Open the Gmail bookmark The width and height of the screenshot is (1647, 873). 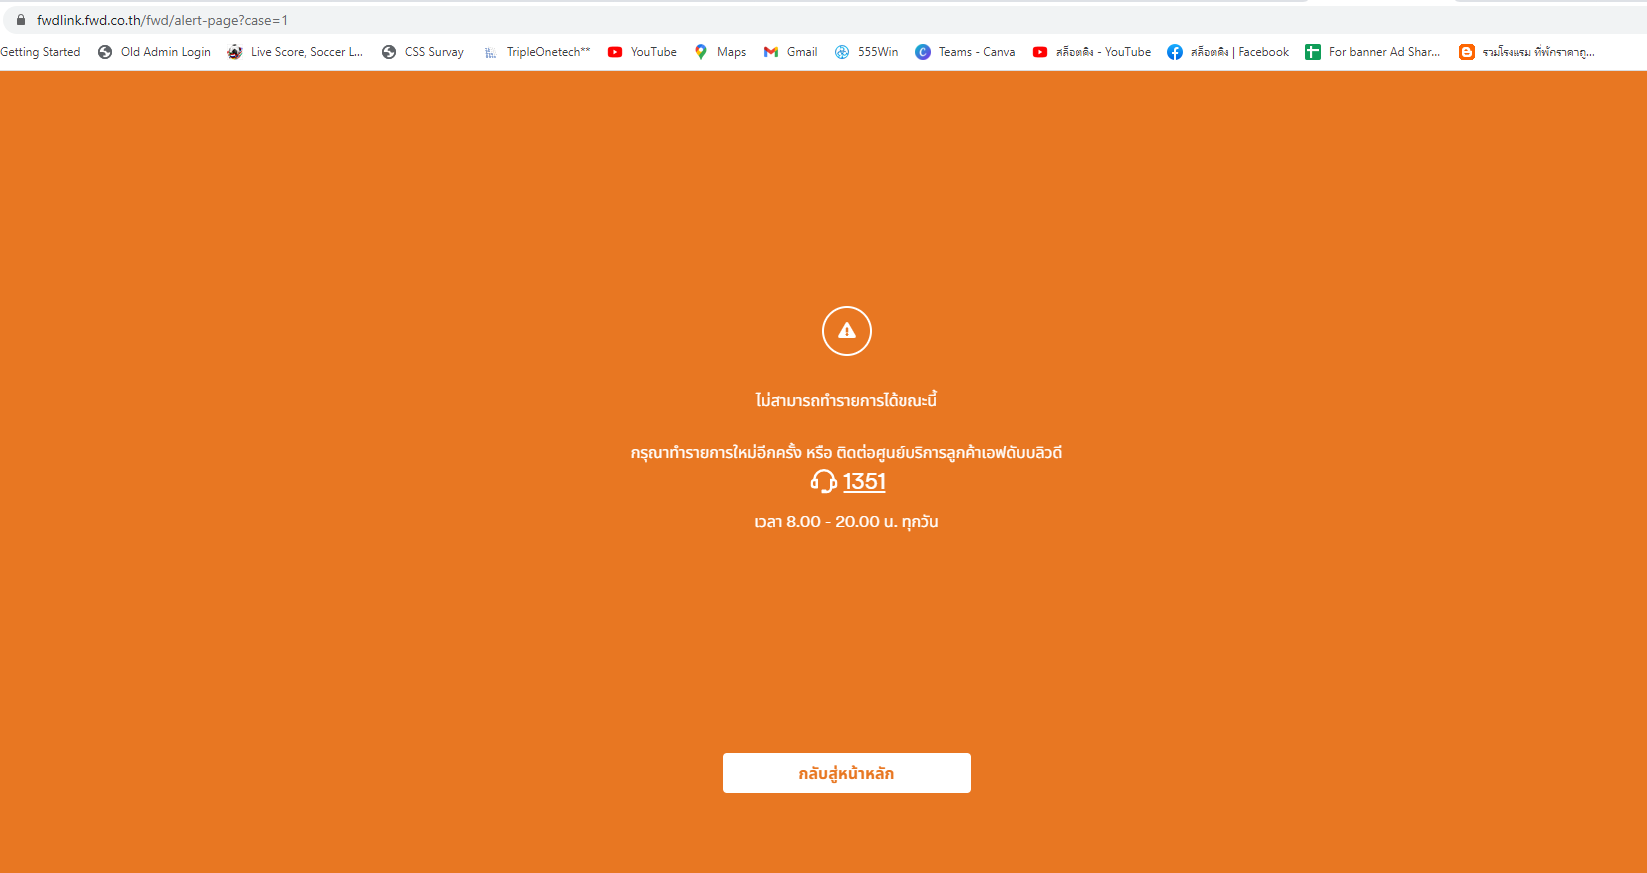point(790,52)
